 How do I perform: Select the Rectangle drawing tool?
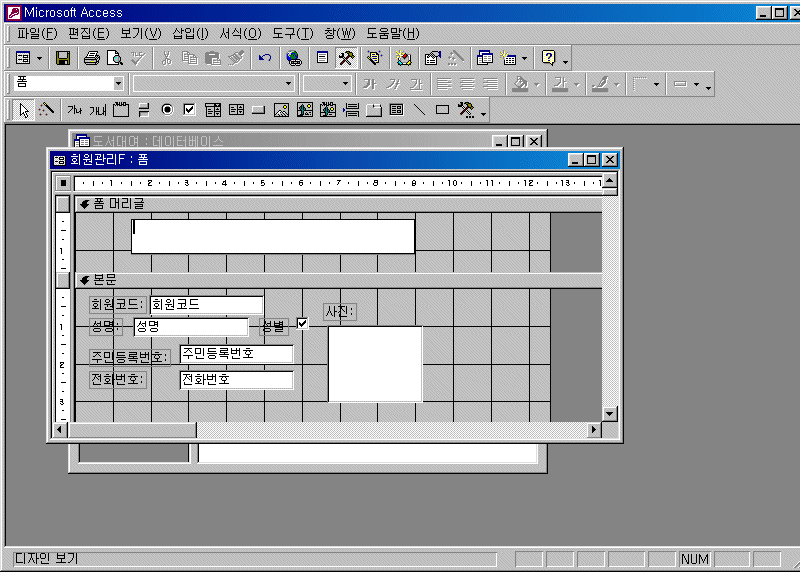(442, 110)
